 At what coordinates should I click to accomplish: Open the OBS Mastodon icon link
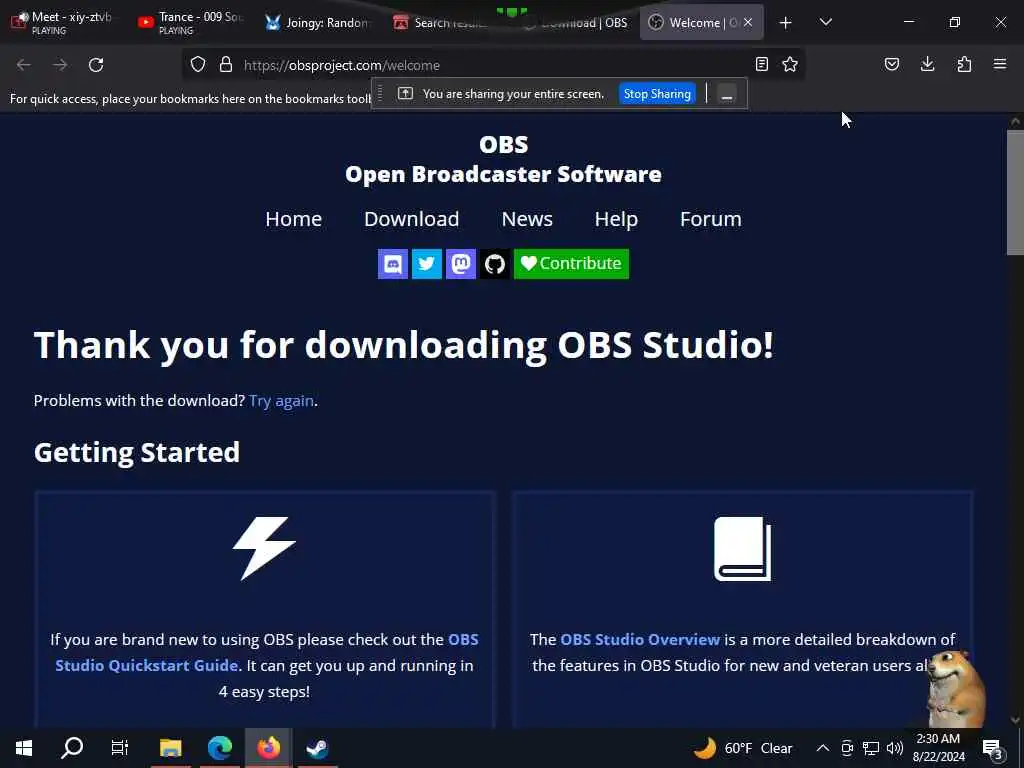point(460,264)
